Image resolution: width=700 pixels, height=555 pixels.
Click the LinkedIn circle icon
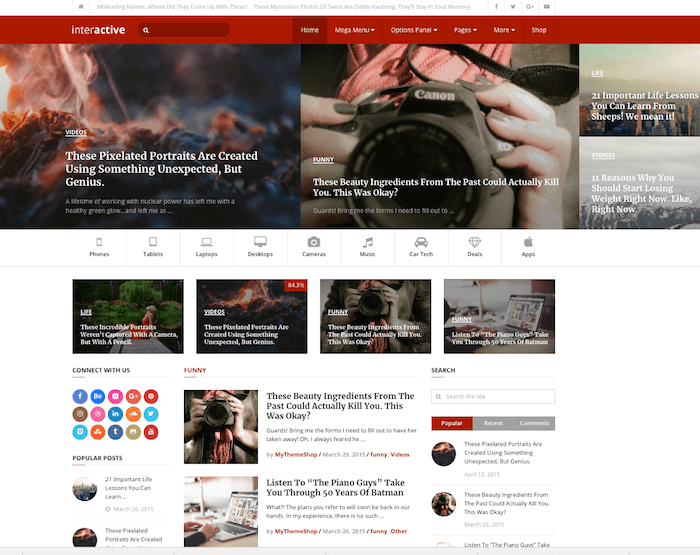(x=115, y=414)
